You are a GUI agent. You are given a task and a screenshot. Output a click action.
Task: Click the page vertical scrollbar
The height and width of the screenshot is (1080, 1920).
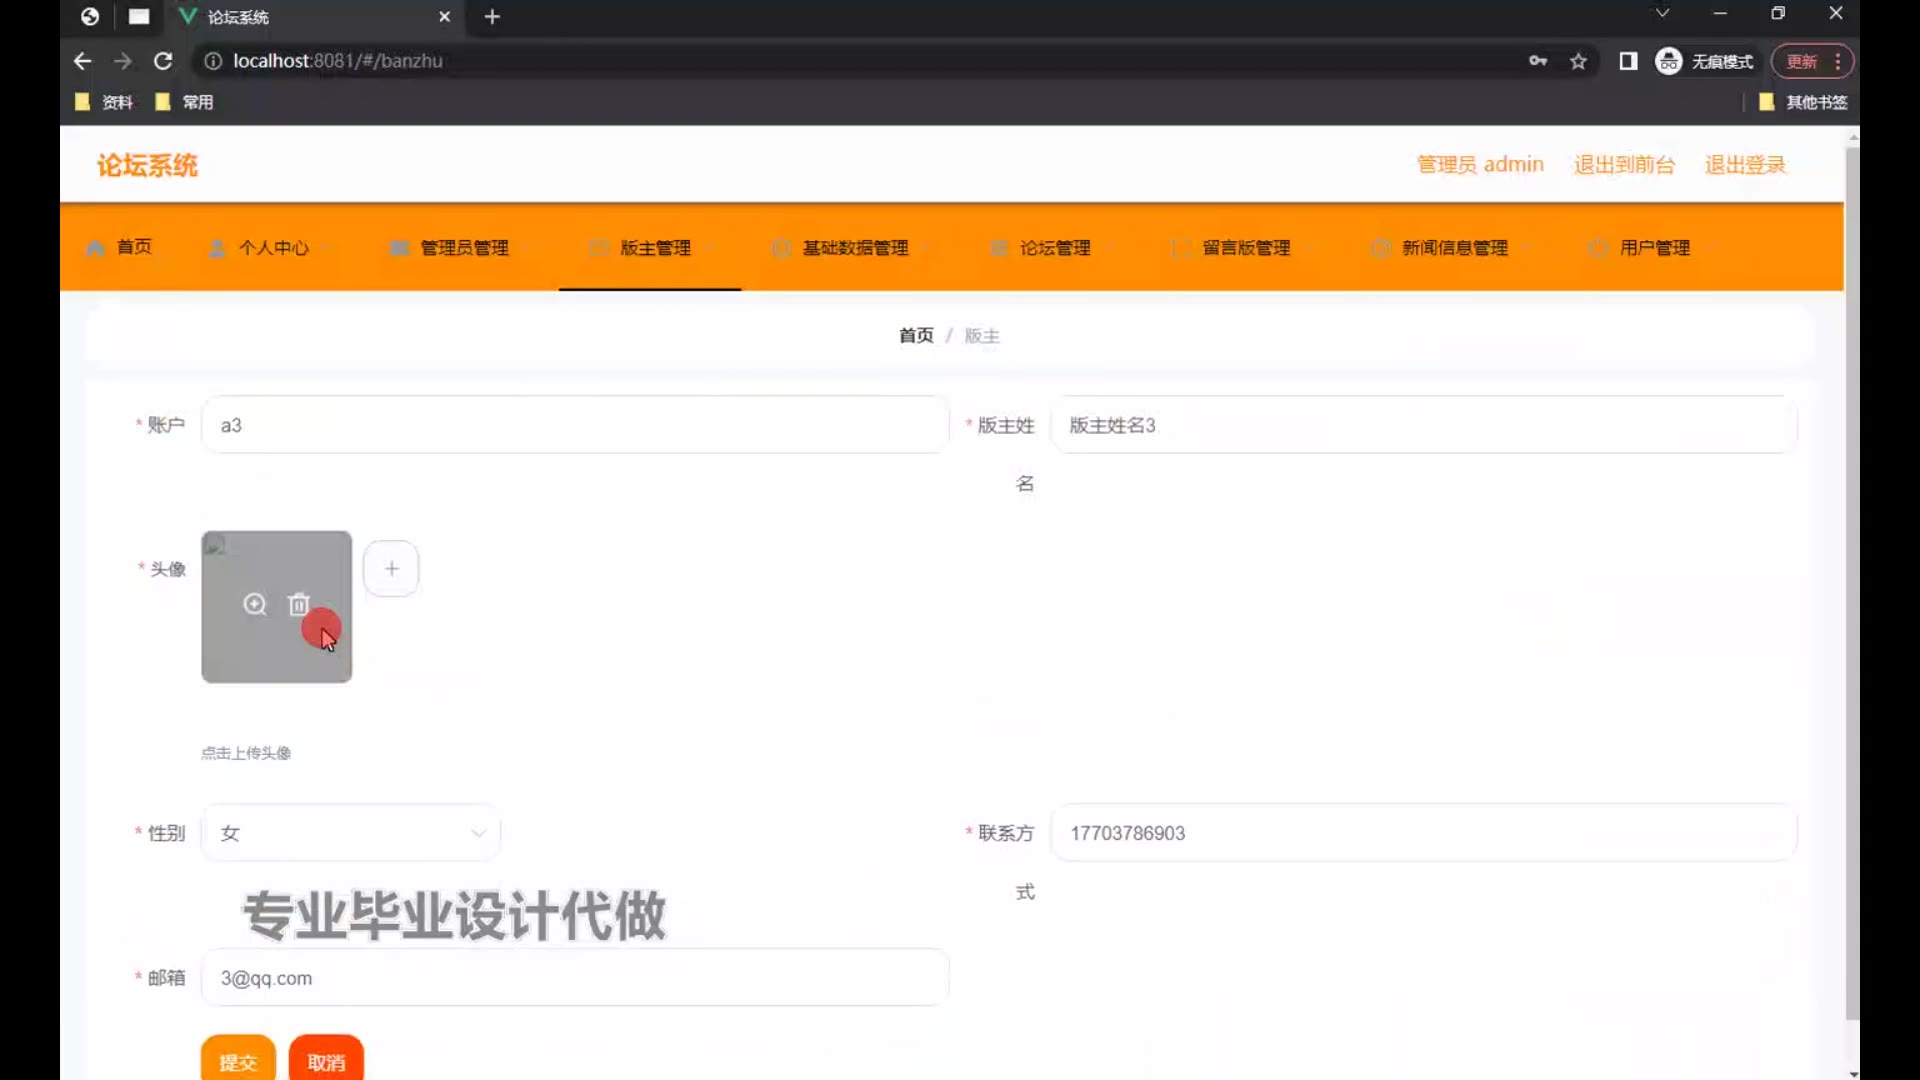coord(1852,580)
